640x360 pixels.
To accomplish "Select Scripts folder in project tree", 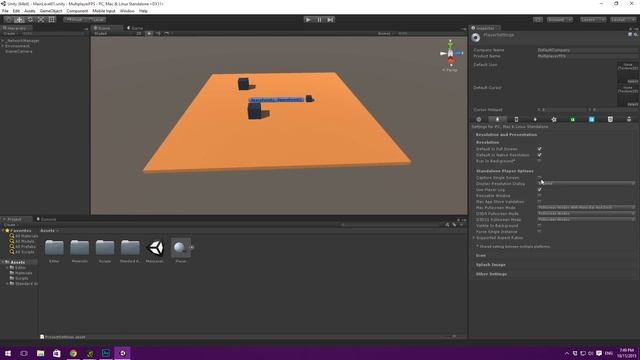I will (19, 278).
